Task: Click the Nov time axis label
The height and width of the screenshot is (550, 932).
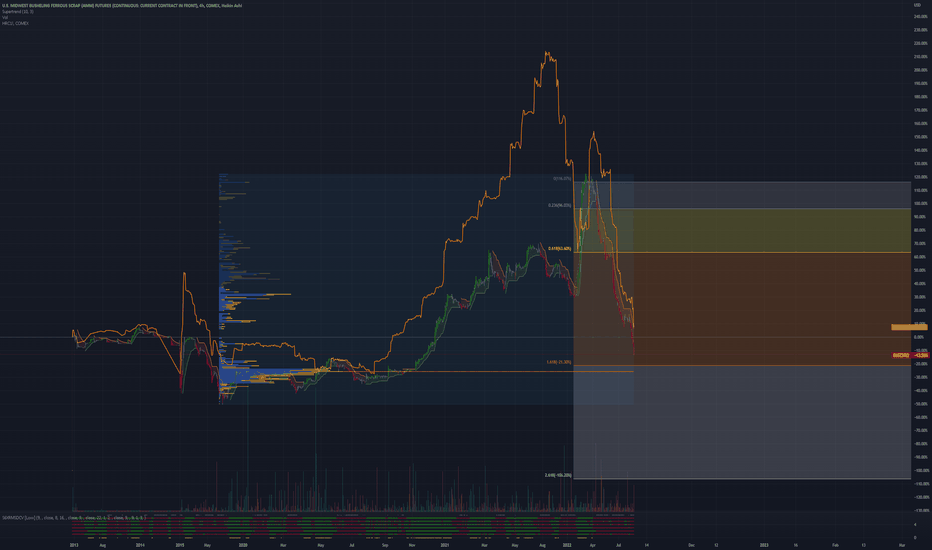Action: click(x=412, y=545)
